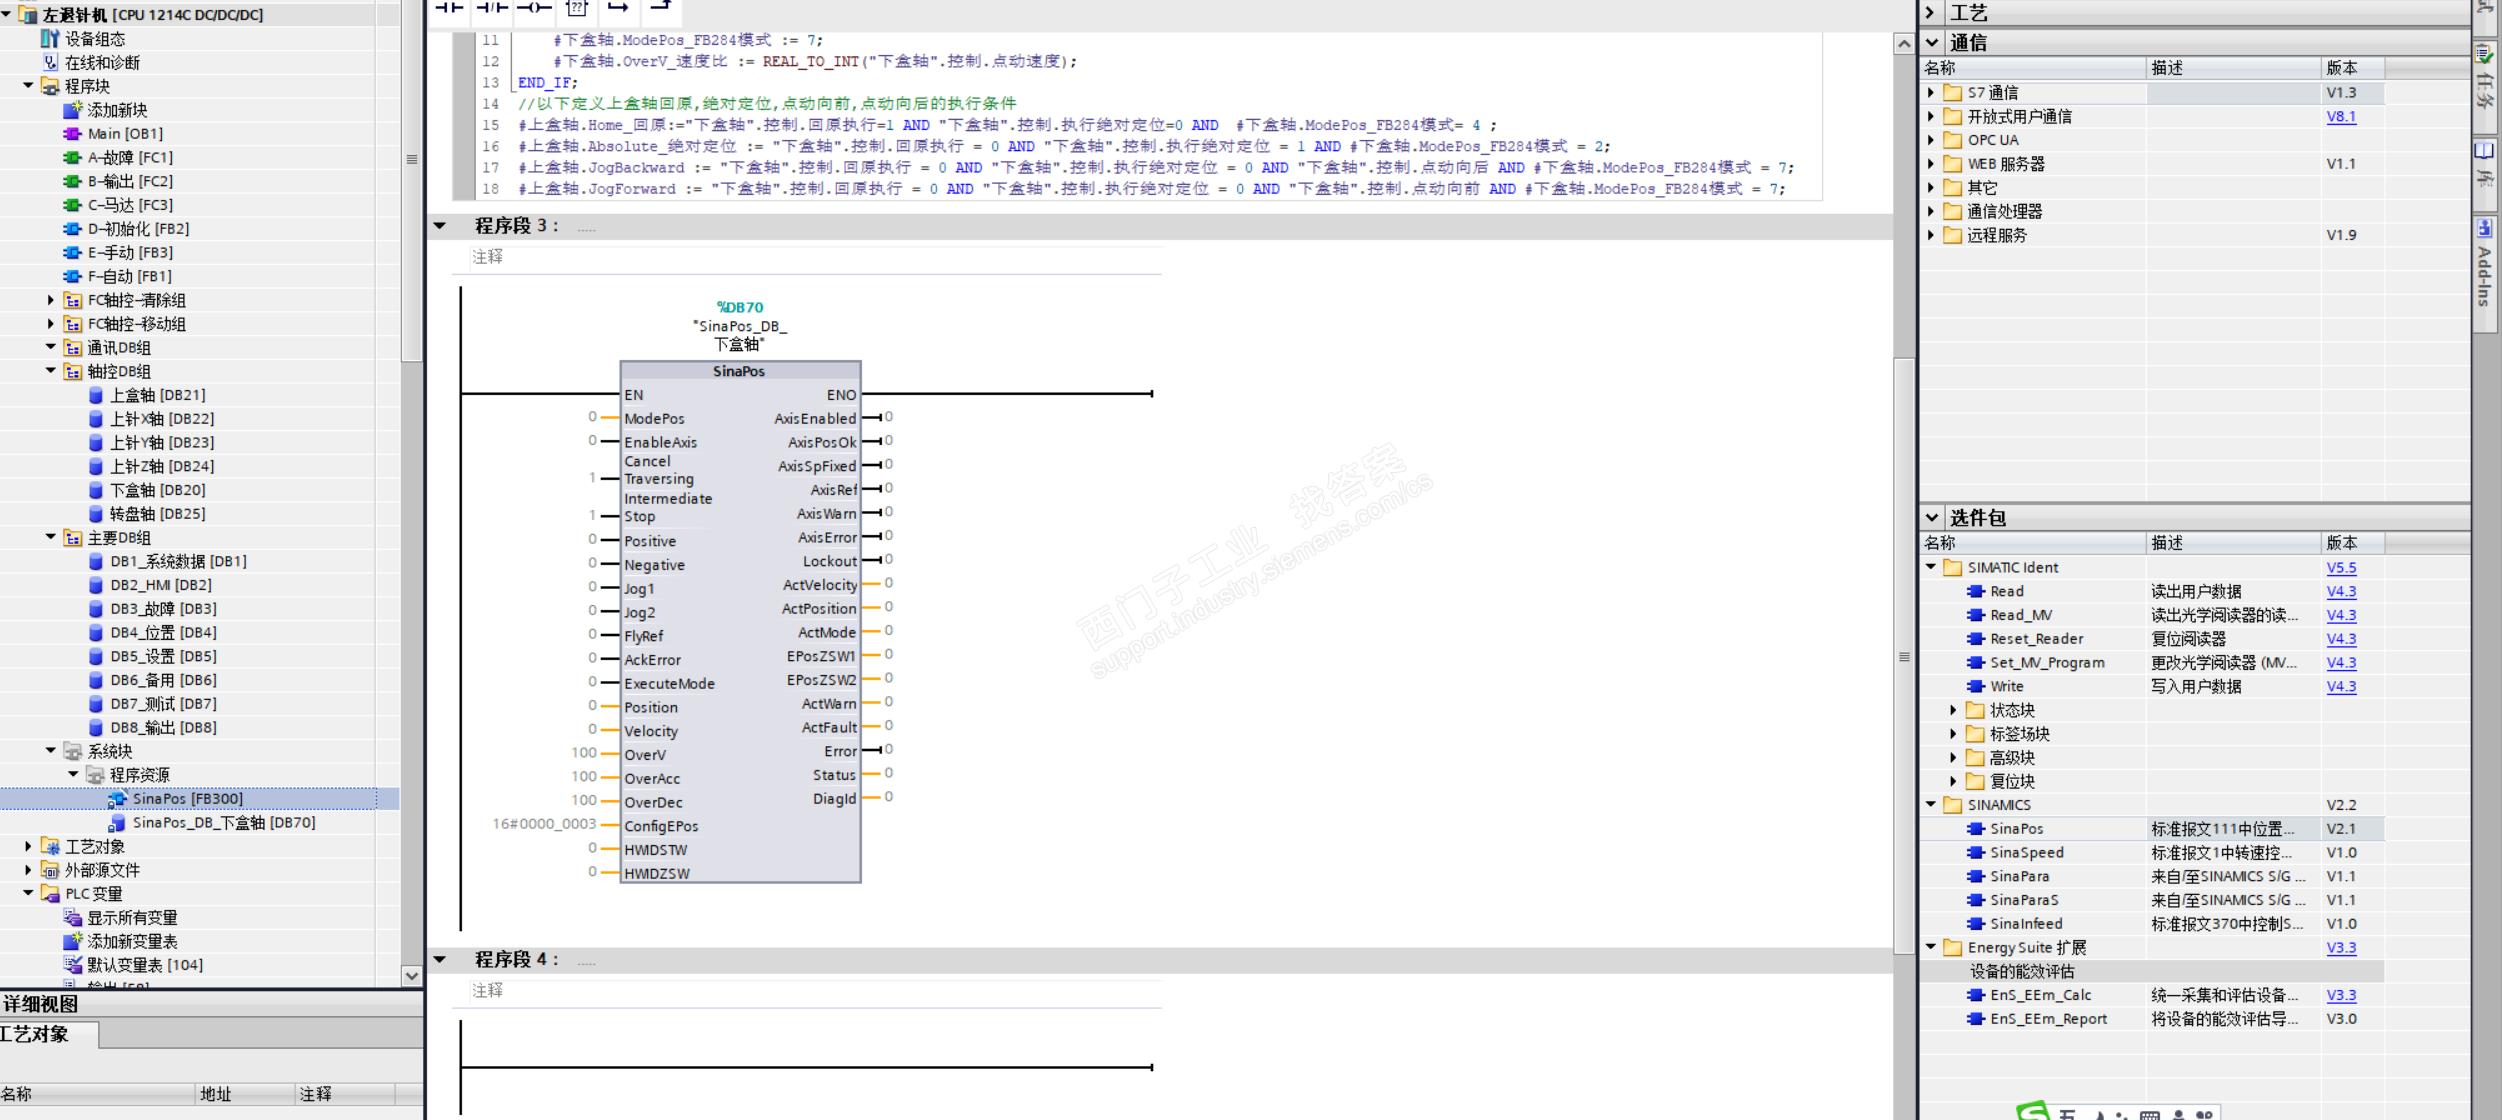Select SinaPos_DB_下盒轴 [DB70] block
Screen dimensions: 2502x1120
tap(223, 822)
